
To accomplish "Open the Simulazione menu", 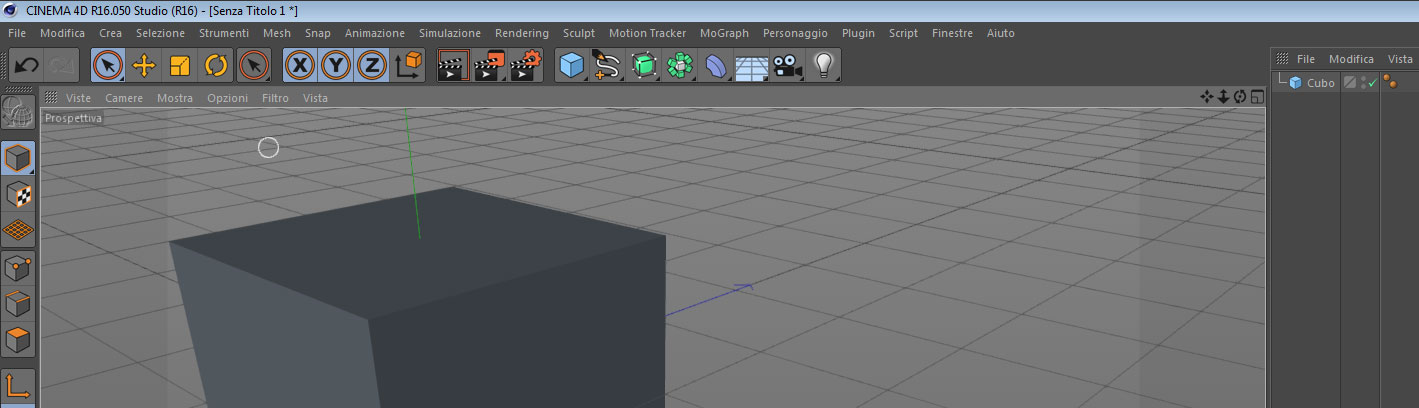I will click(x=450, y=33).
